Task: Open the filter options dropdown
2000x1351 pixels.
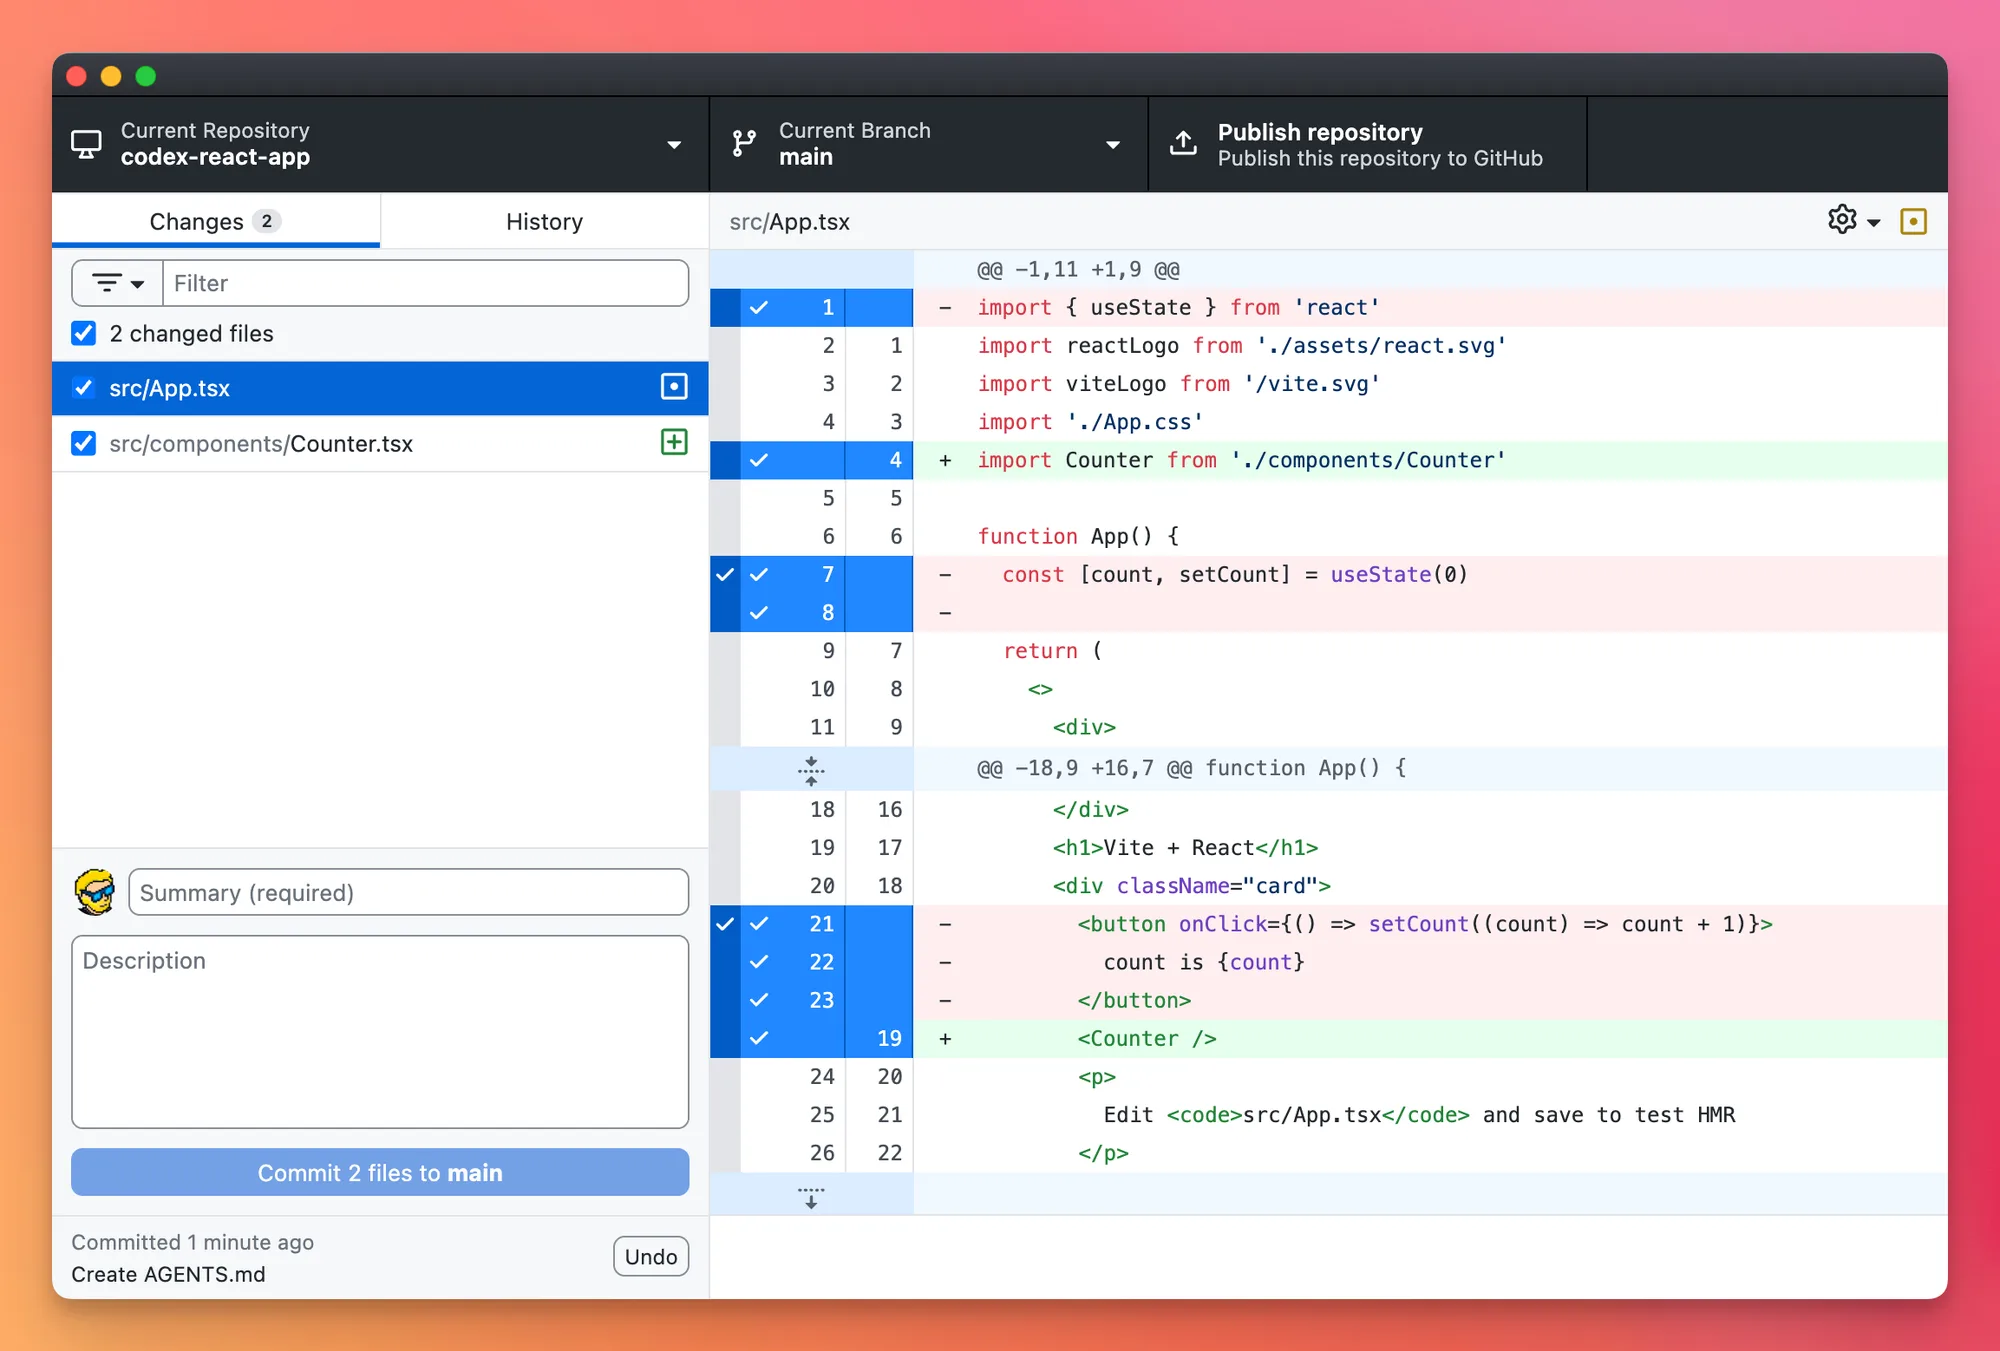Action: 118,283
